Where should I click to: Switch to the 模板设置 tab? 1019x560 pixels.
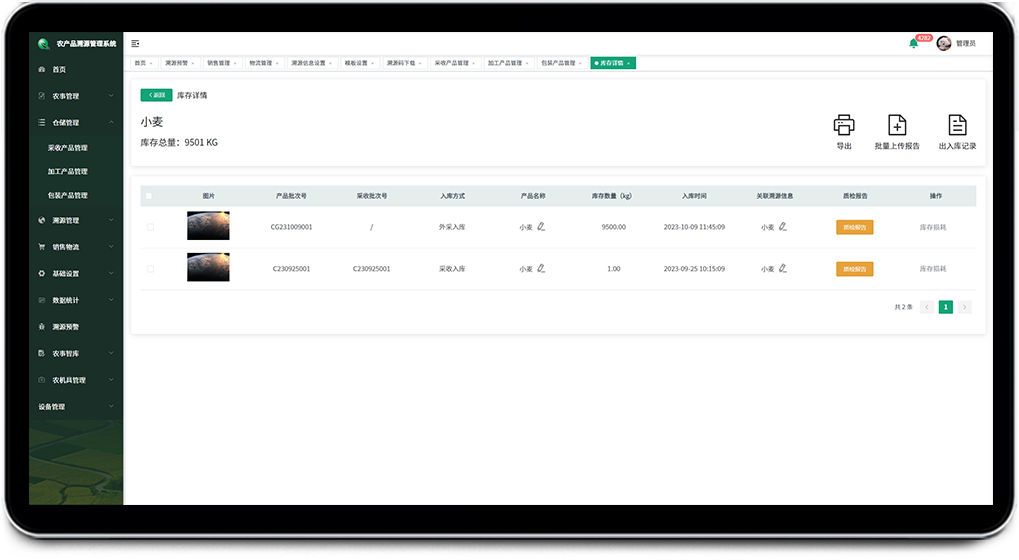coord(359,63)
